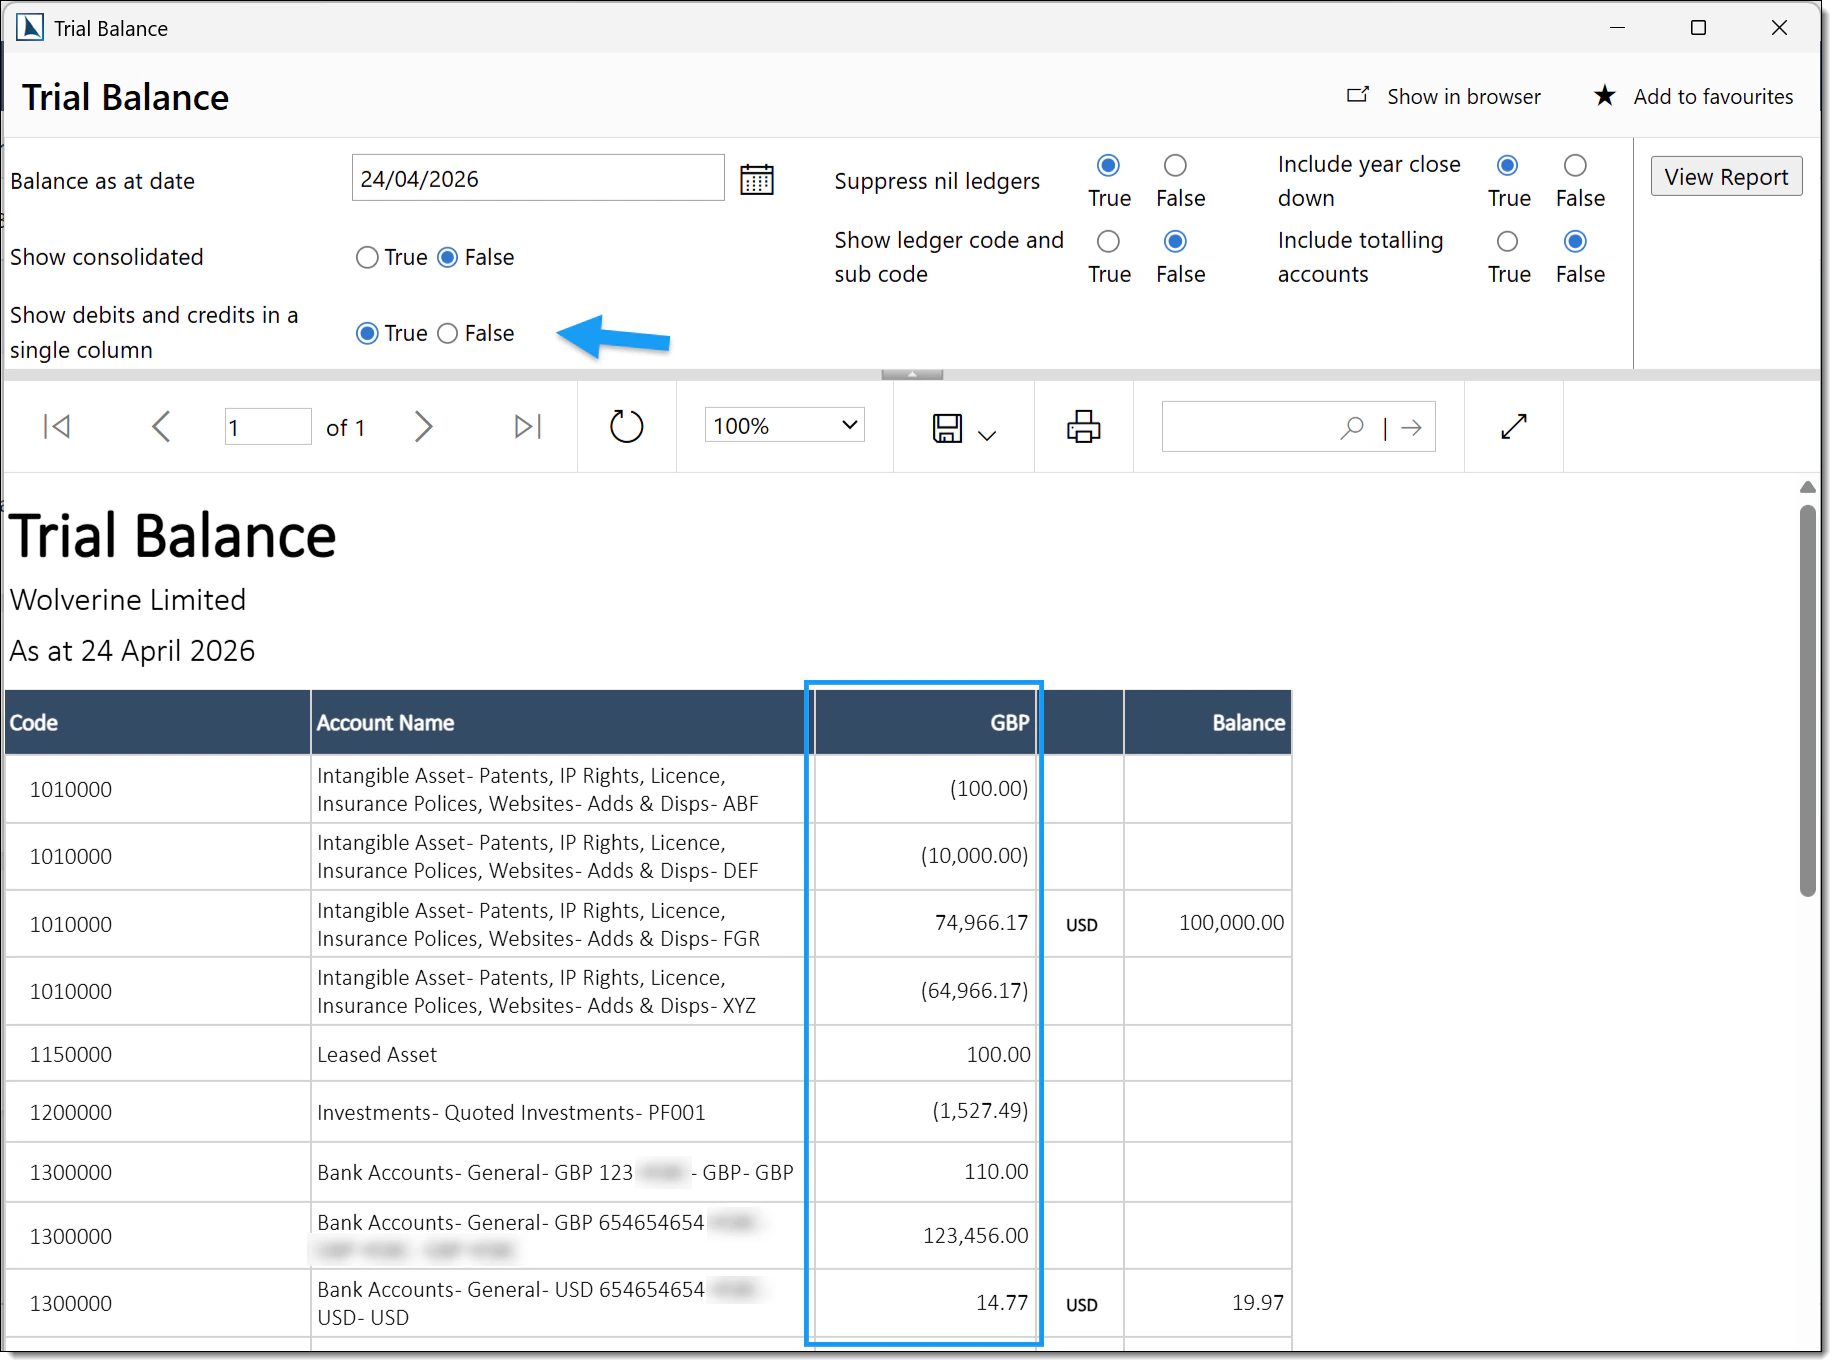The height and width of the screenshot is (1367, 1837).
Task: Click the 19.97 balance value
Action: click(1258, 1302)
